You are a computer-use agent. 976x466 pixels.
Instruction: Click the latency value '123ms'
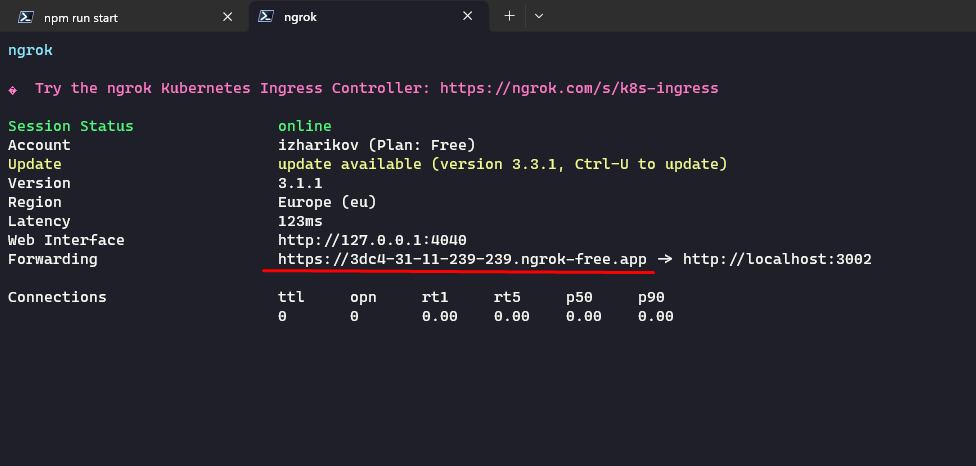[300, 221]
